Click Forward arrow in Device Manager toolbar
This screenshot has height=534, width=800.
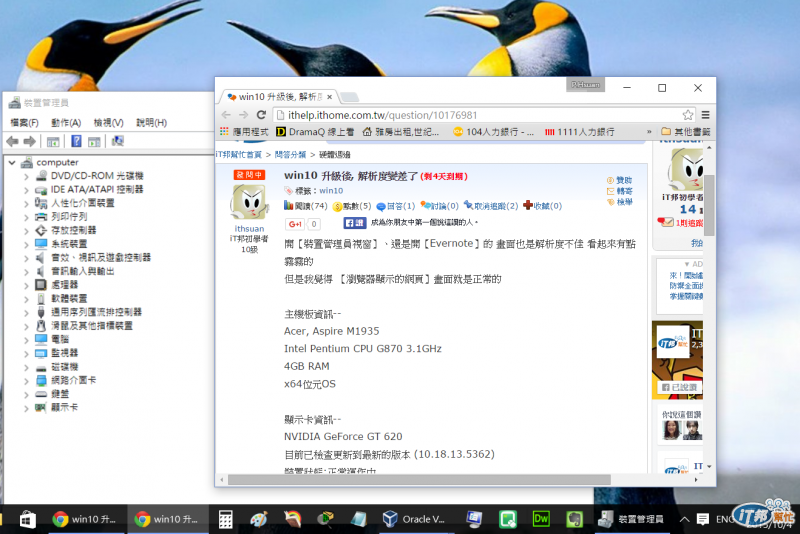pyautogui.click(x=30, y=141)
